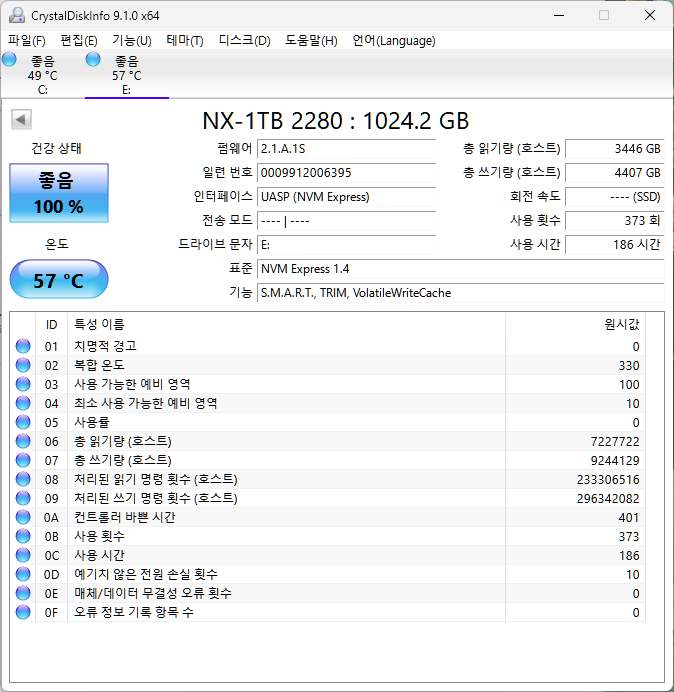
Task: Open the 편집(E) menu
Action: [79, 41]
